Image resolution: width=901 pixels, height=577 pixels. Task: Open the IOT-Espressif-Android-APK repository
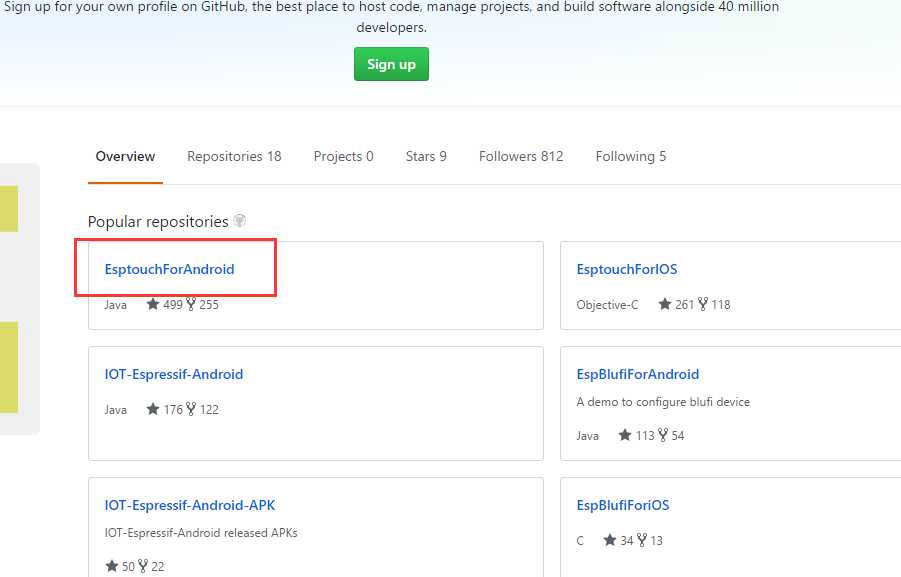point(190,505)
